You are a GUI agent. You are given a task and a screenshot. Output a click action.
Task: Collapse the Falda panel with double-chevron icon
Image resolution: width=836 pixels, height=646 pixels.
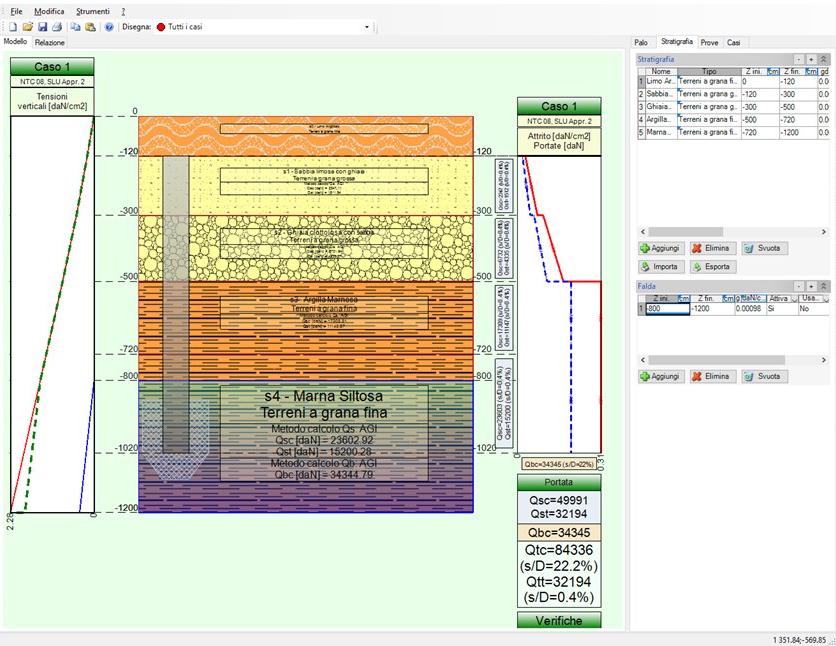click(x=823, y=286)
